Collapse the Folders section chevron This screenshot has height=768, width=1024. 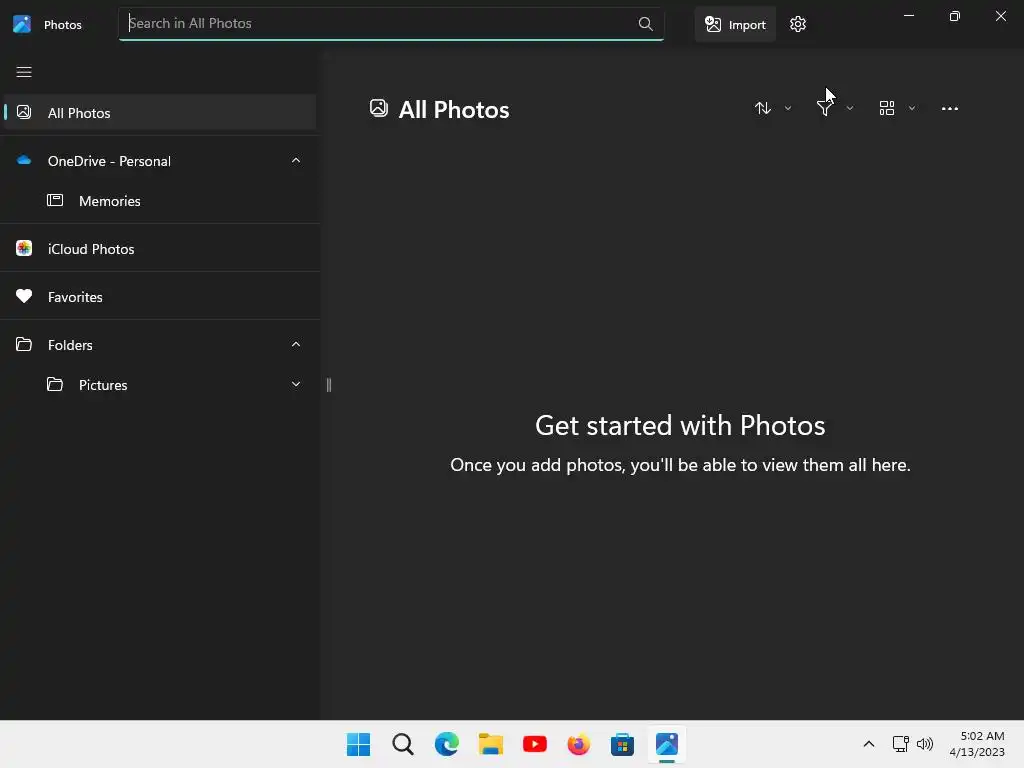(296, 345)
